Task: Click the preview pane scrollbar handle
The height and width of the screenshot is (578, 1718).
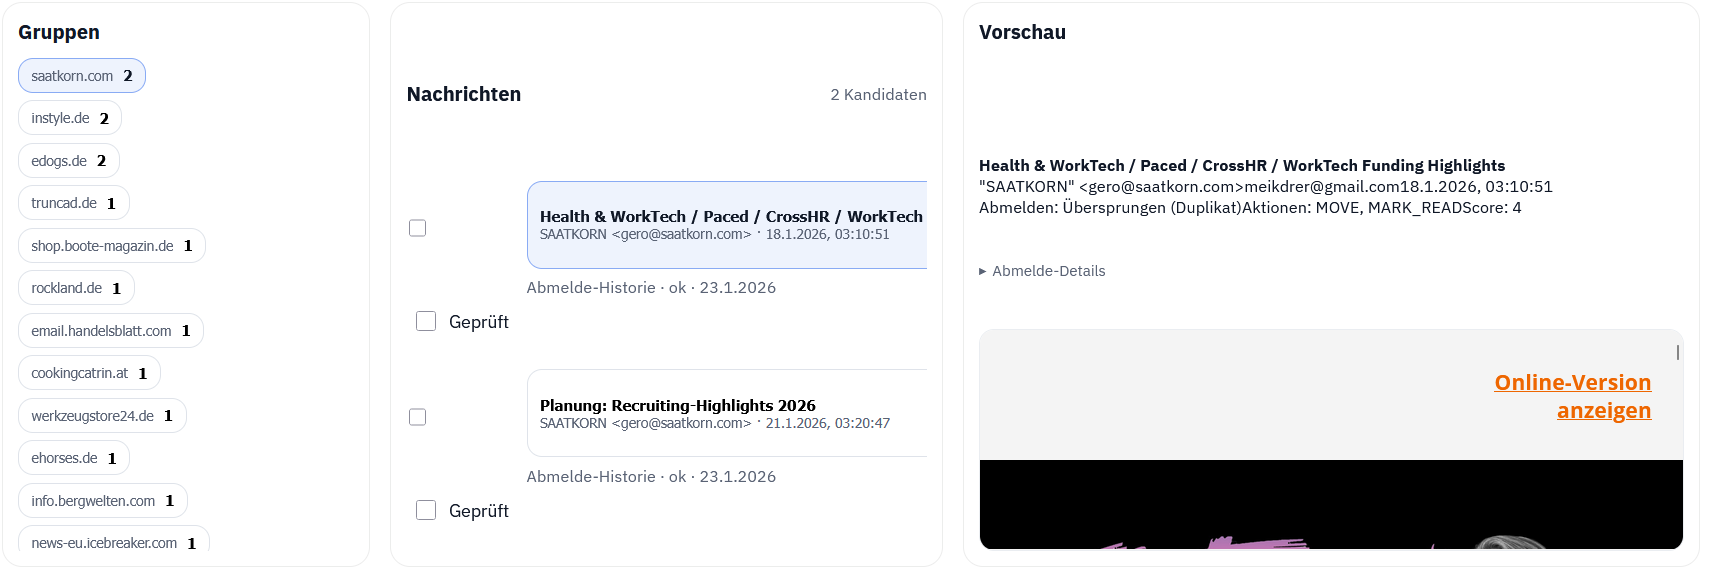Action: [1677, 353]
